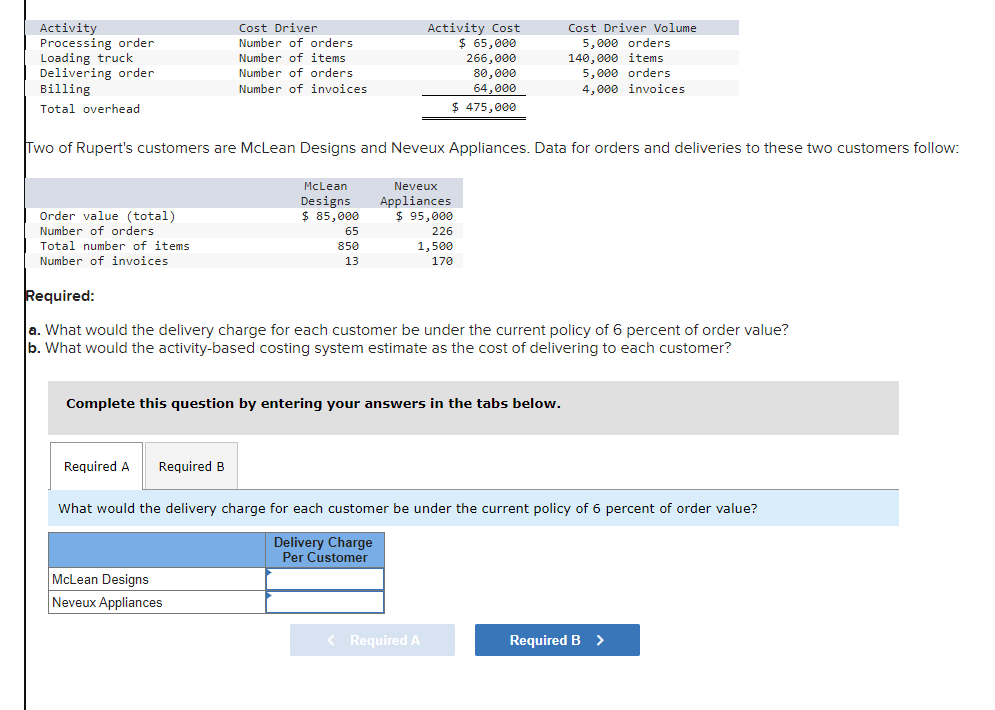The width and height of the screenshot is (995, 710).
Task: Click the 266,000 activity cost value
Action: [491, 58]
